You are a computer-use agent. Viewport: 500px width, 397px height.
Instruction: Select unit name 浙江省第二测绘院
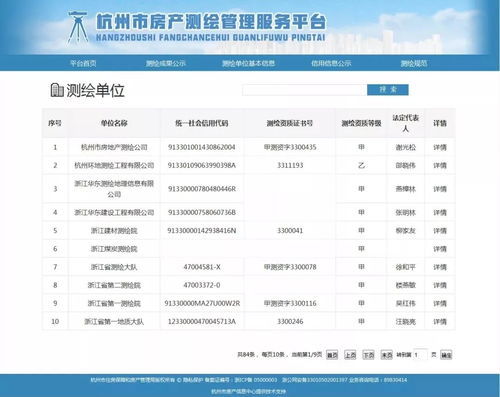tap(114, 285)
